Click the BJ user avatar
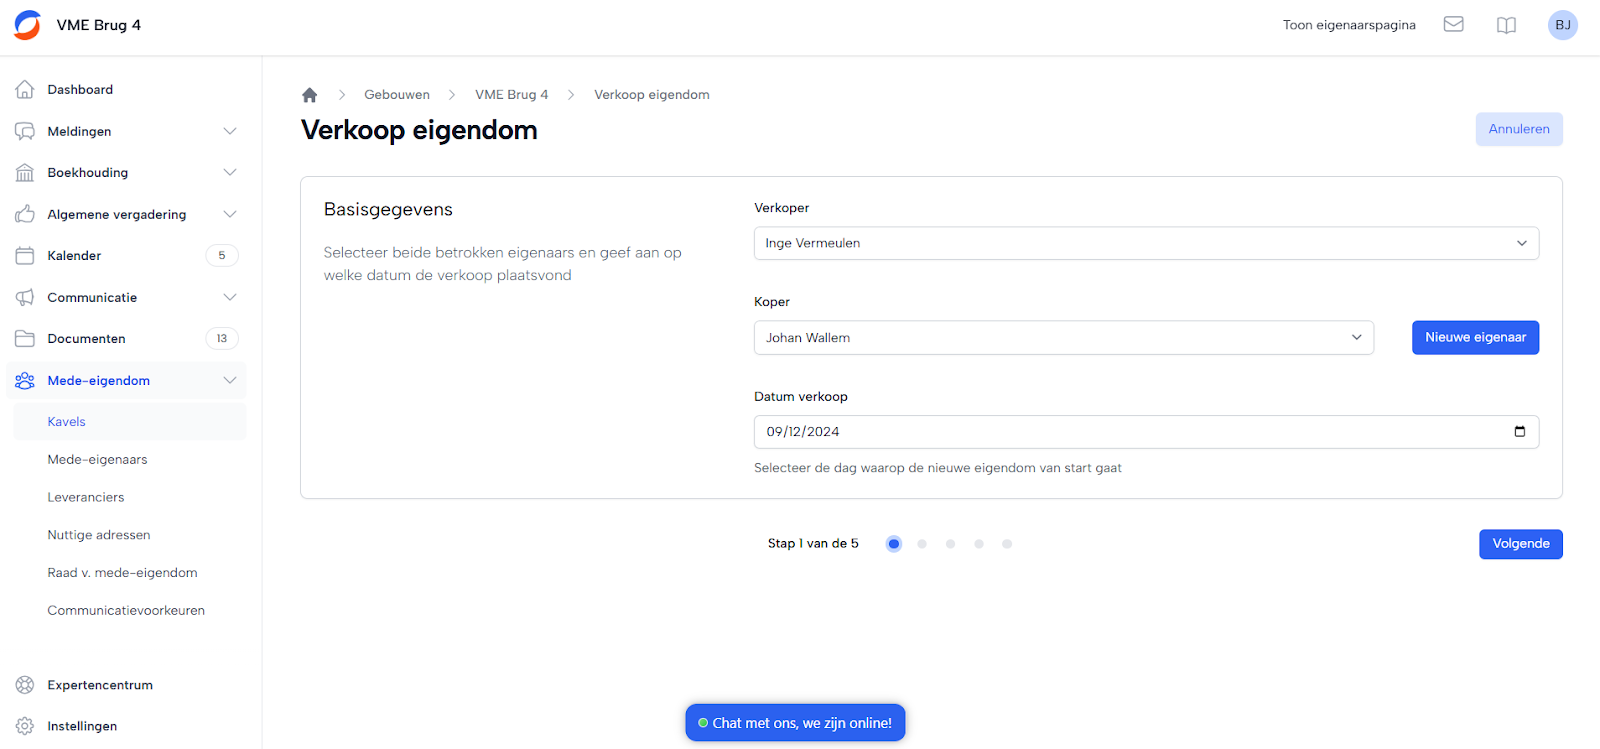 coord(1562,25)
